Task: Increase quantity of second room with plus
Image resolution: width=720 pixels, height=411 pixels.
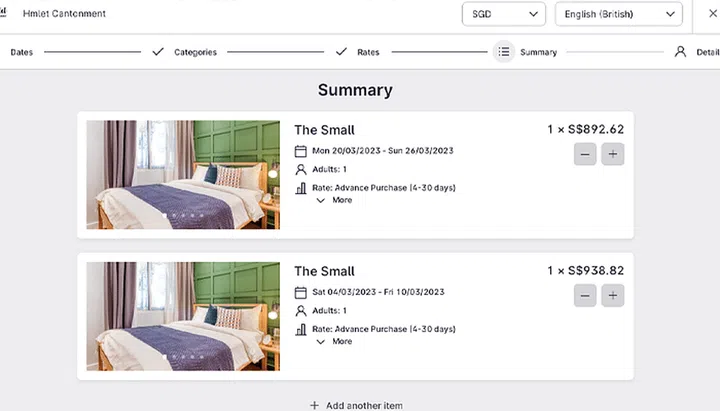Action: [613, 295]
